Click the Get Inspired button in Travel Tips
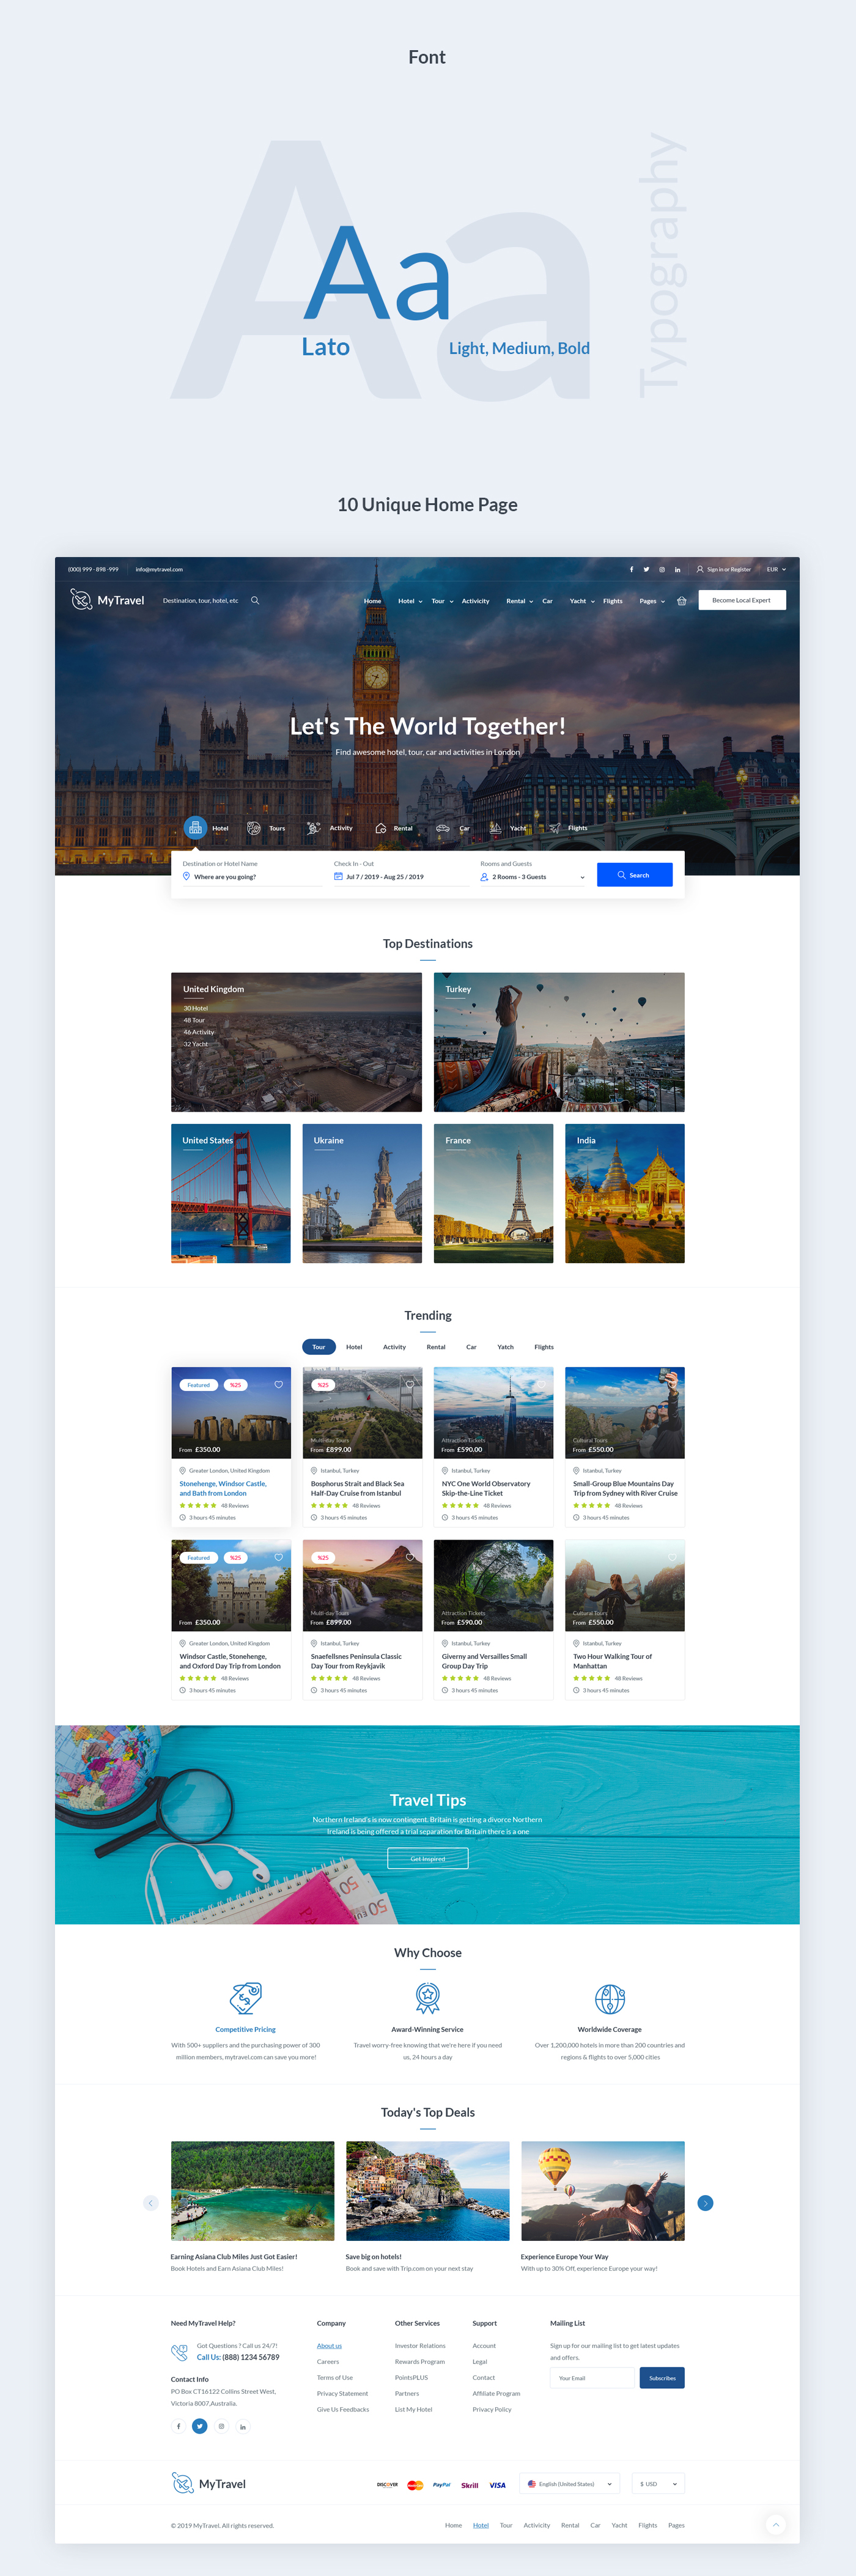The image size is (856, 2576). [428, 1859]
